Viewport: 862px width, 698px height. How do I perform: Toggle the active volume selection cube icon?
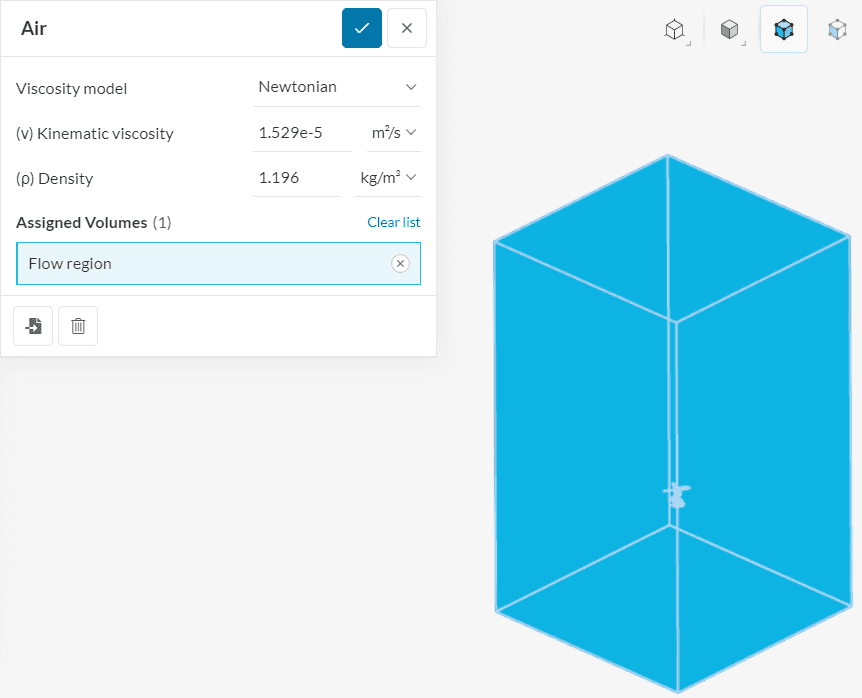(x=783, y=30)
